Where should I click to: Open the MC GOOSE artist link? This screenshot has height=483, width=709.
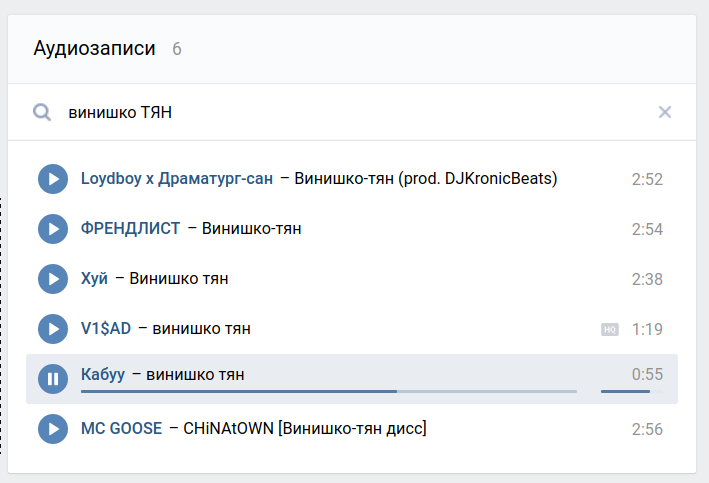click(121, 428)
